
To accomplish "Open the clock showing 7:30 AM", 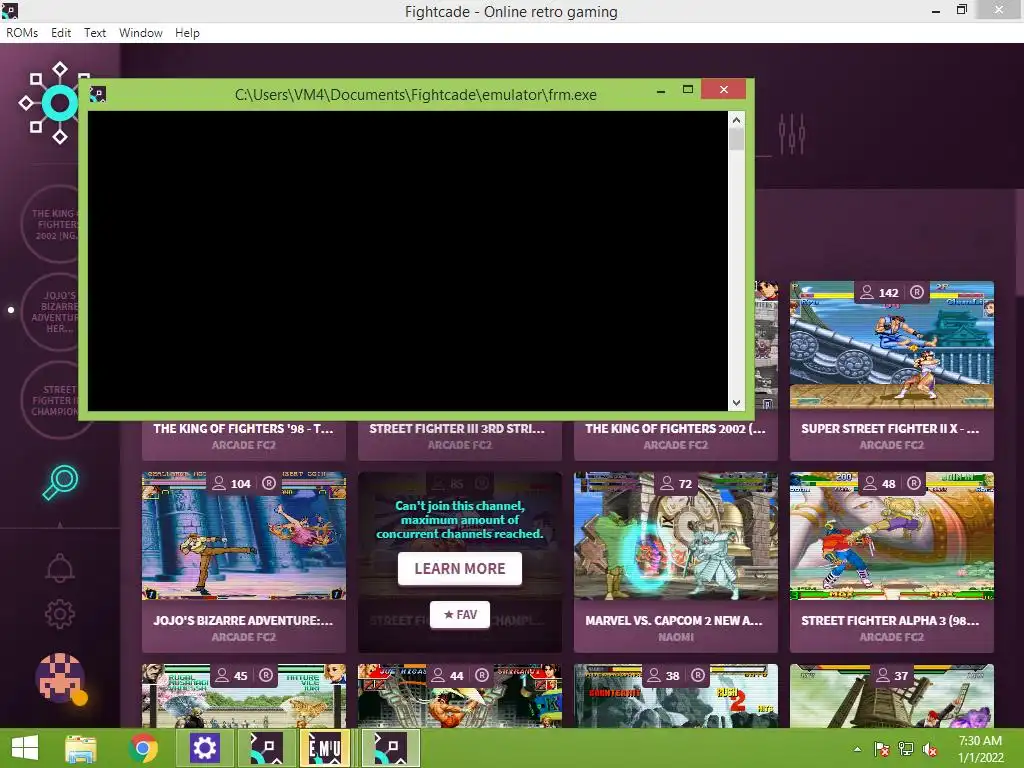I will tap(980, 749).
